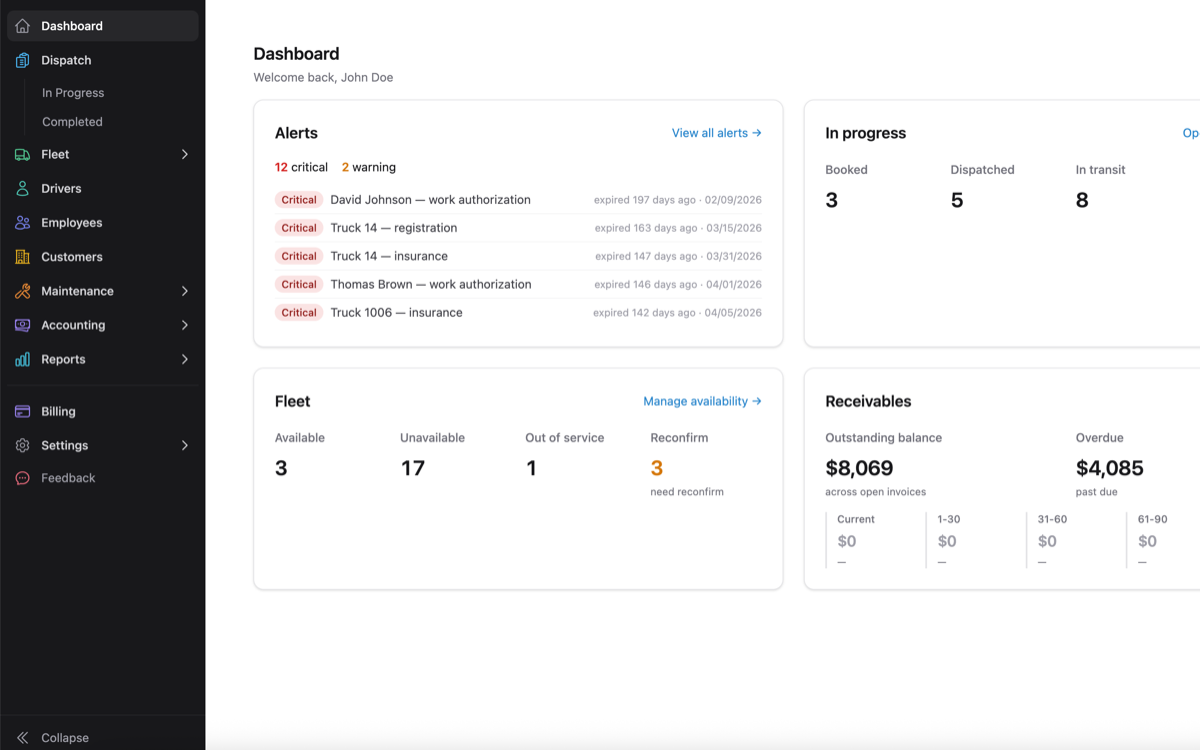
Task: Click Critical badge on Truck 1006 row
Action: click(x=299, y=312)
